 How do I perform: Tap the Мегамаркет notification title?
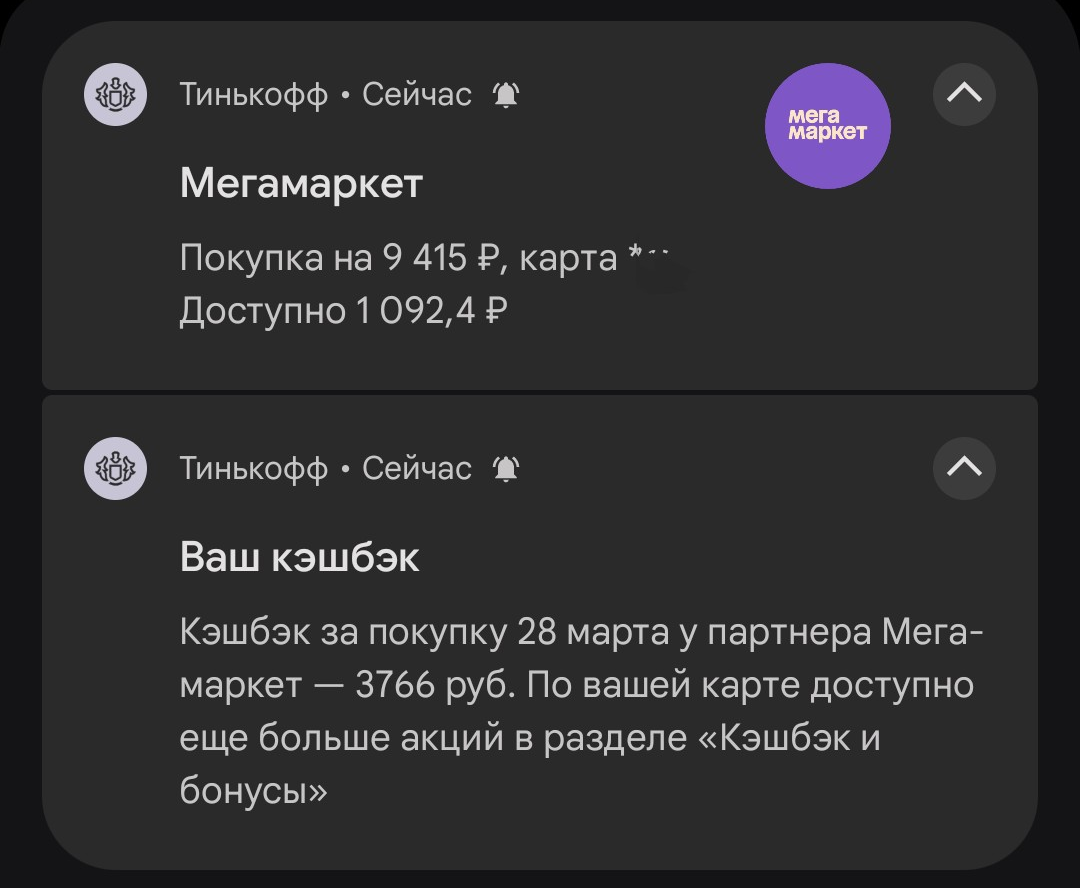pos(300,184)
